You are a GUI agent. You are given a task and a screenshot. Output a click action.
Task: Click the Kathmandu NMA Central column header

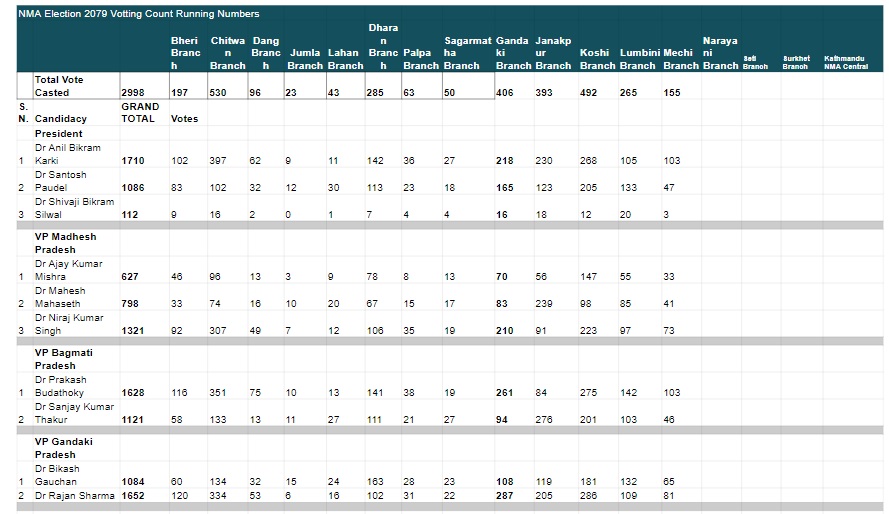pyautogui.click(x=845, y=62)
